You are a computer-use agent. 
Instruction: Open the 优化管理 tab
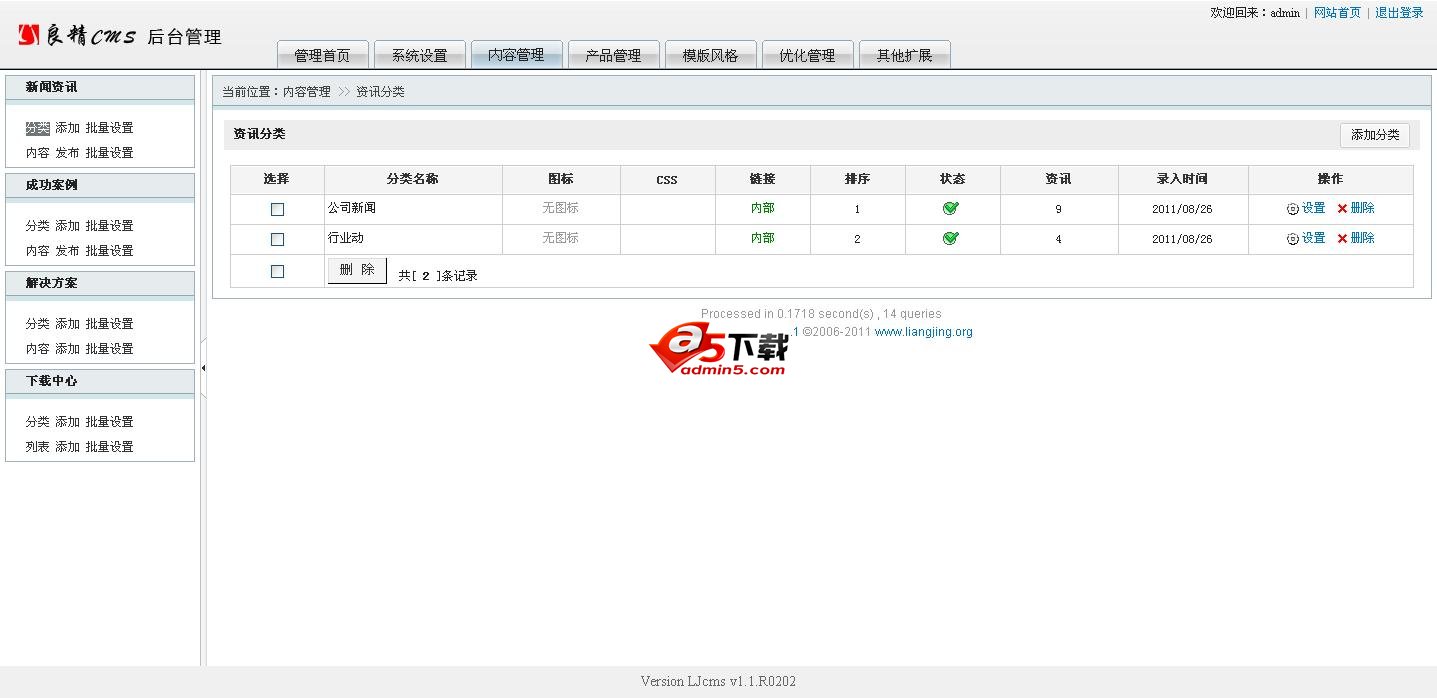[807, 55]
